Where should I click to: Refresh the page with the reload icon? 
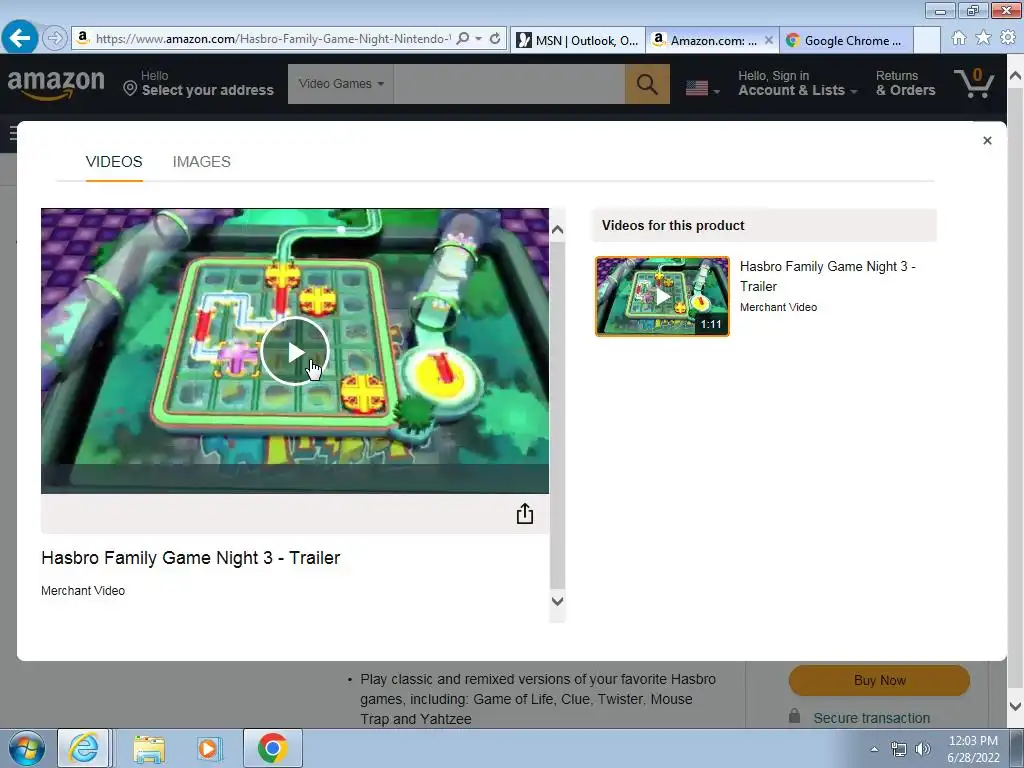(x=495, y=39)
